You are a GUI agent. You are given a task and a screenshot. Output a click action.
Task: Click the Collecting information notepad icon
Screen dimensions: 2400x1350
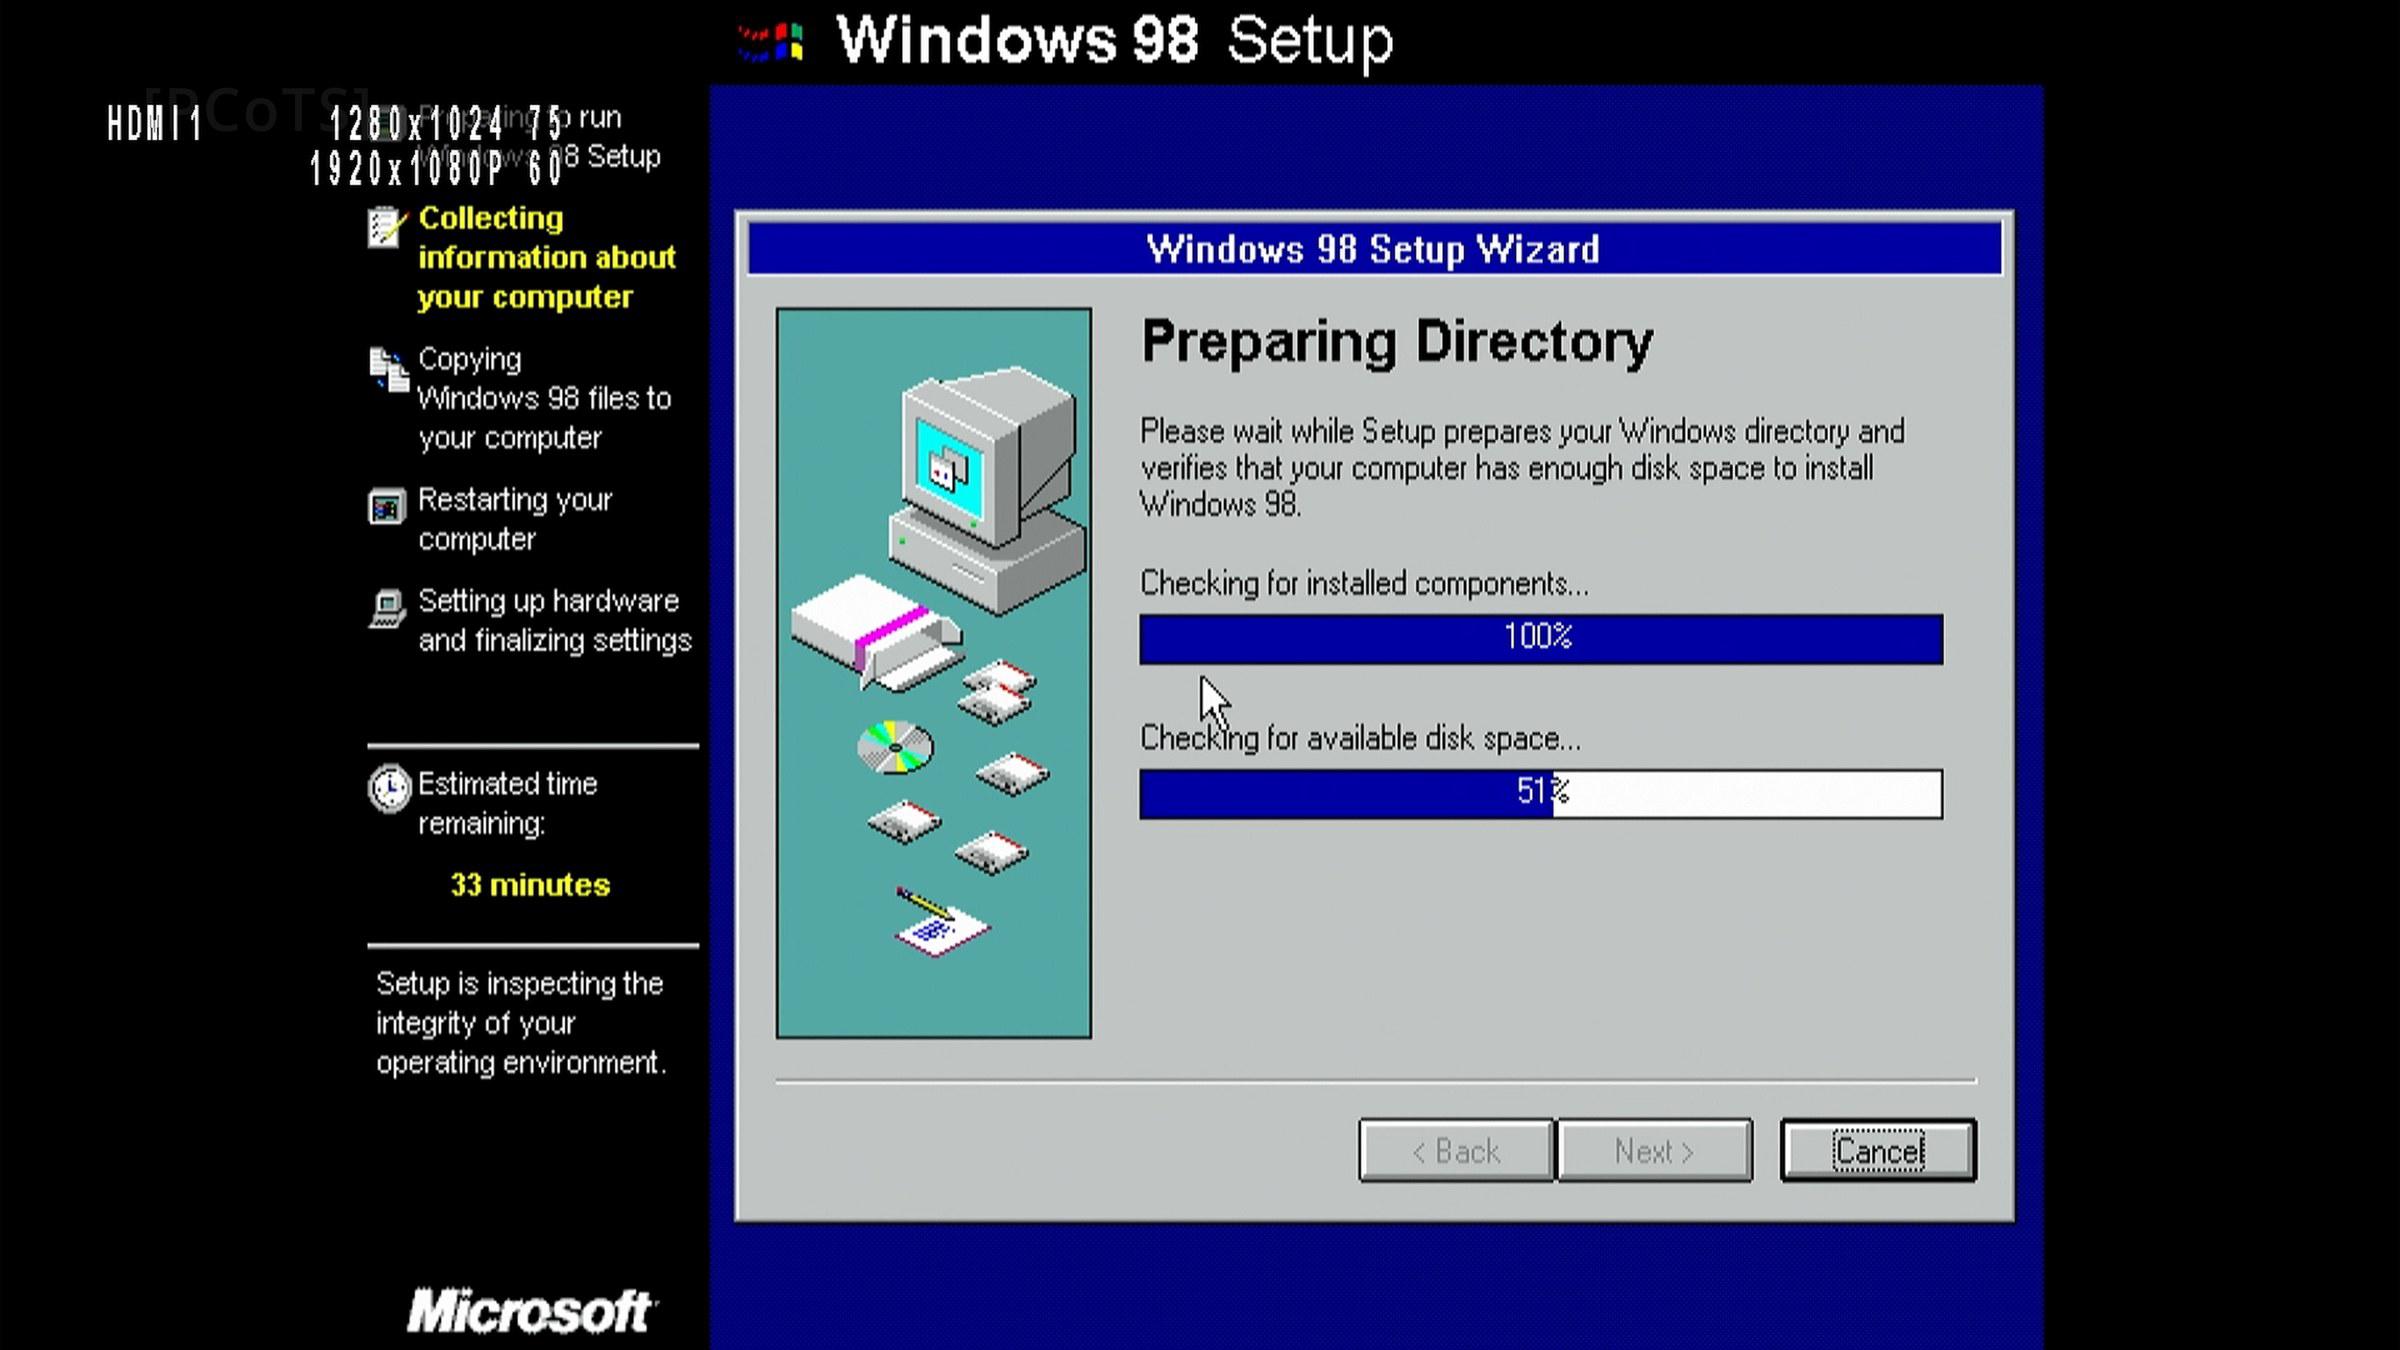coord(386,227)
